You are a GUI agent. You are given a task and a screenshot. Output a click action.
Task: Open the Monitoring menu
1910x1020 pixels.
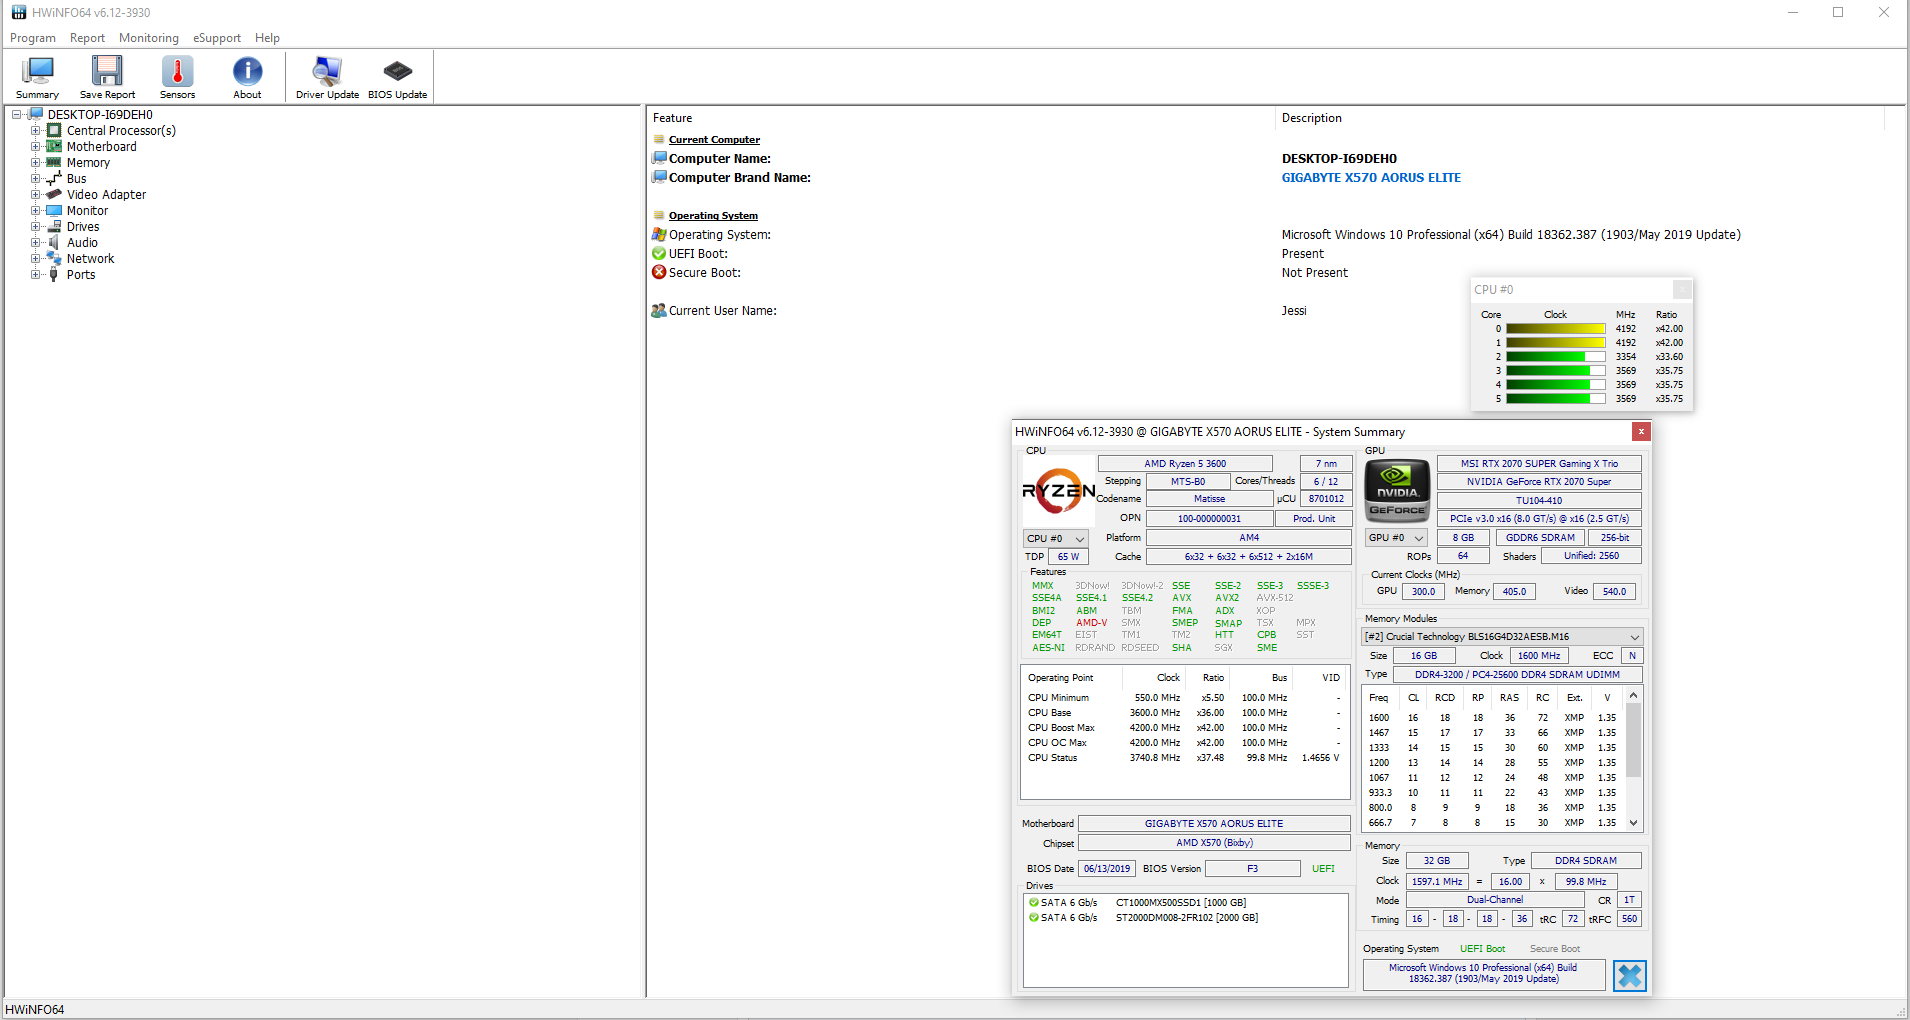[149, 38]
